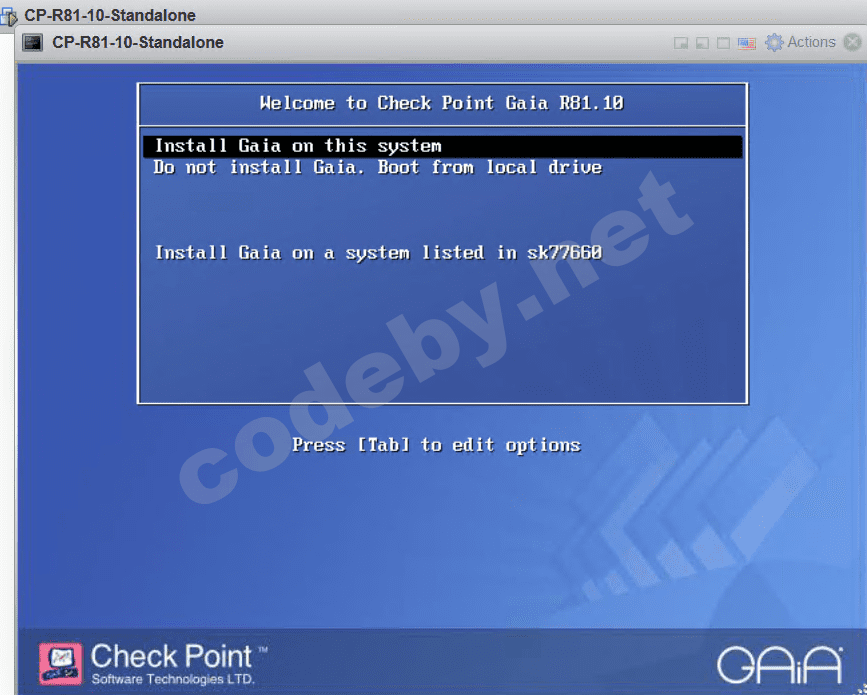This screenshot has width=867, height=695.
Task: Select Install Gaia on a system listed in sk77660
Action: click(378, 253)
